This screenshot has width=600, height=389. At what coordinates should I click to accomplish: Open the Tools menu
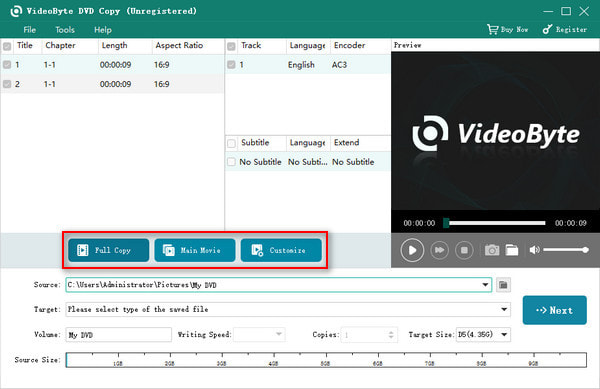click(x=65, y=30)
